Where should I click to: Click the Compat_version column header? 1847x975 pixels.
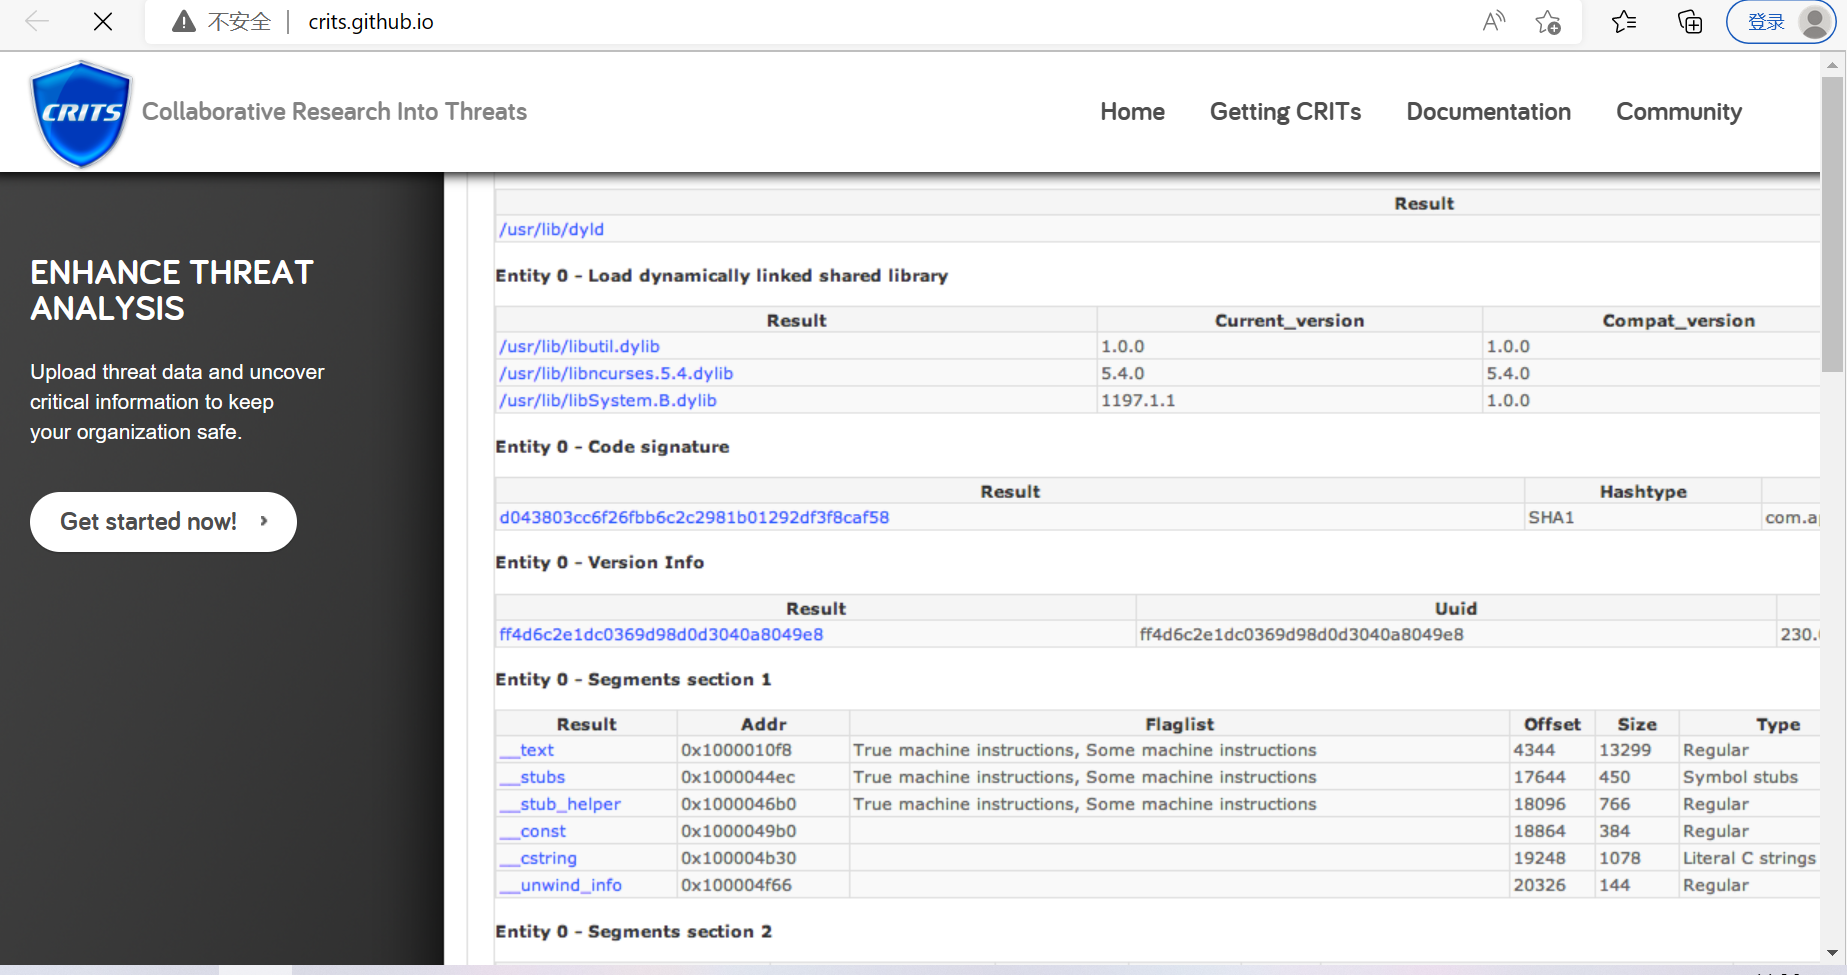[1678, 320]
